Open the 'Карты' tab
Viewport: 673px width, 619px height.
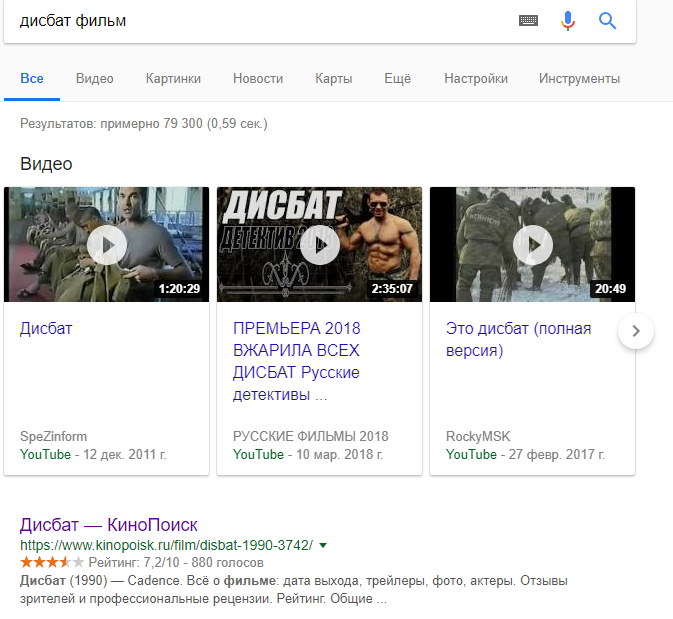coord(333,79)
